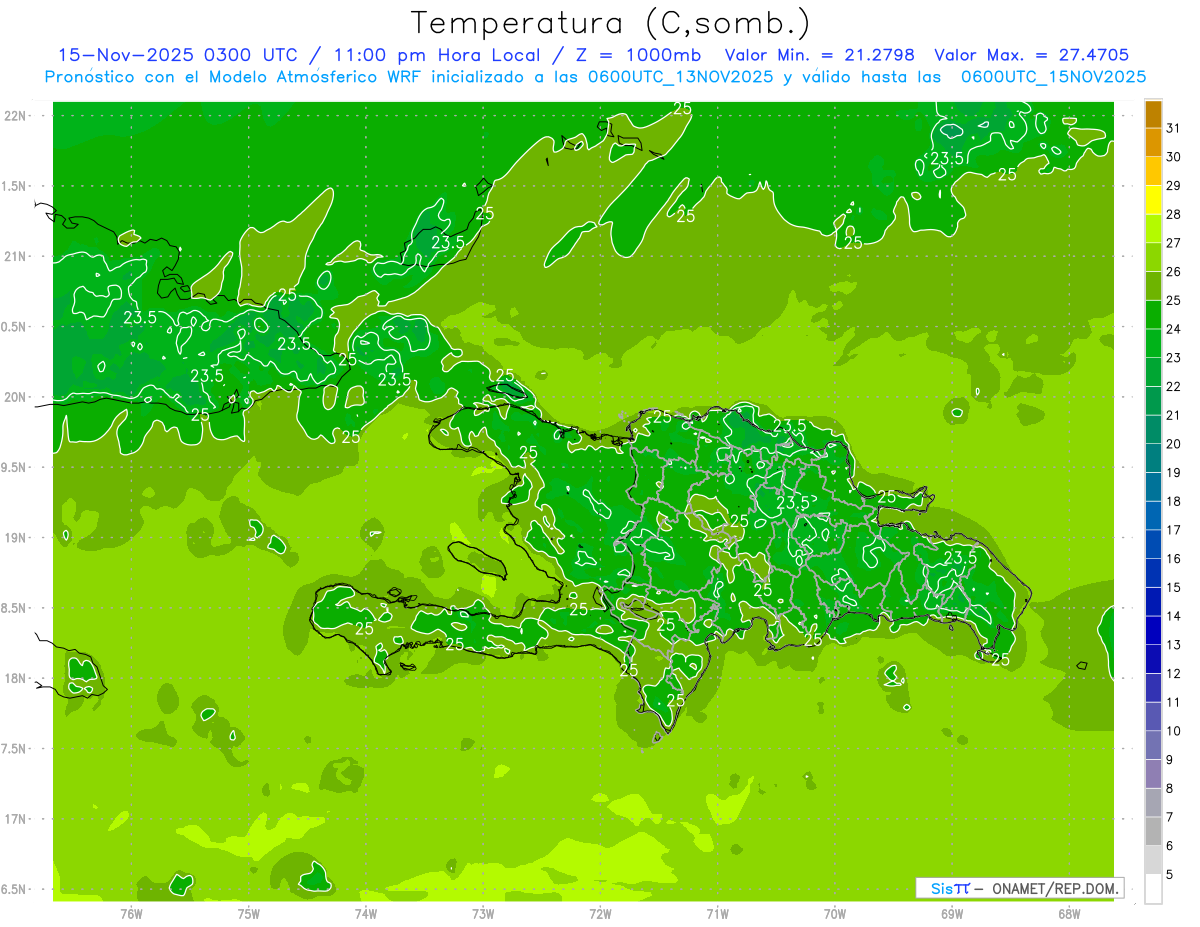Click the '70W' longitude axis label
The width and height of the screenshot is (1200, 927).
pyautogui.click(x=835, y=913)
